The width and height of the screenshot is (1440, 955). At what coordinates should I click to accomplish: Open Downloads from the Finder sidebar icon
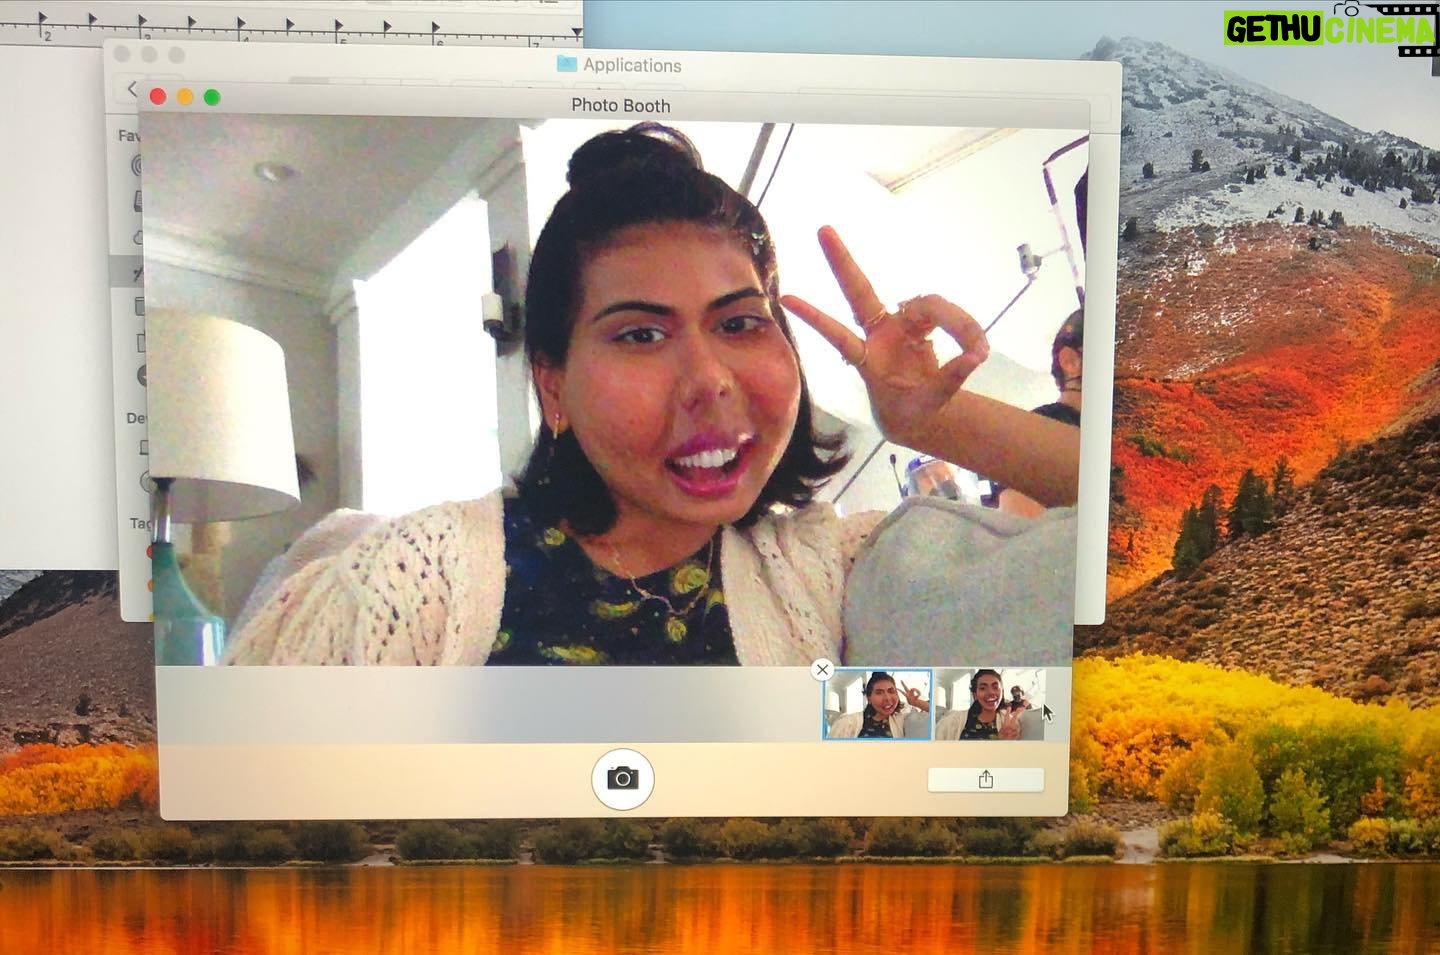[x=141, y=376]
